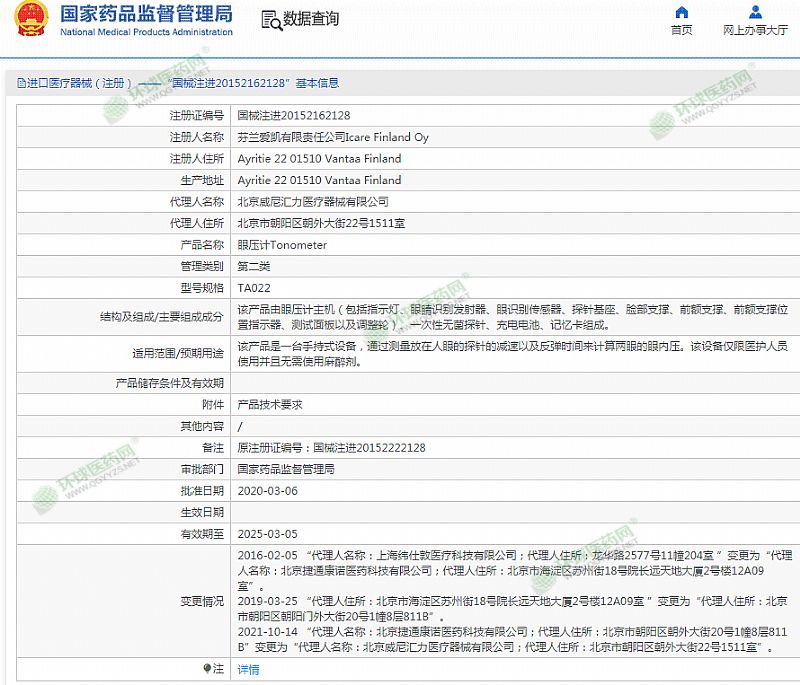Click the 网上办事大厅 person icon
Viewport: 800px width, 685px height.
click(755, 13)
